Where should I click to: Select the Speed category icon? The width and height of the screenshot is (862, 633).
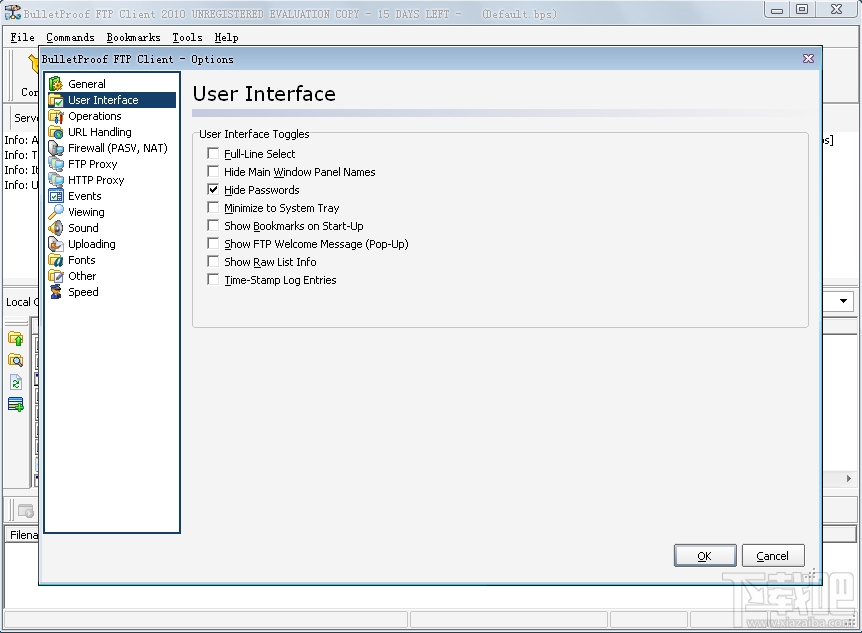click(57, 291)
